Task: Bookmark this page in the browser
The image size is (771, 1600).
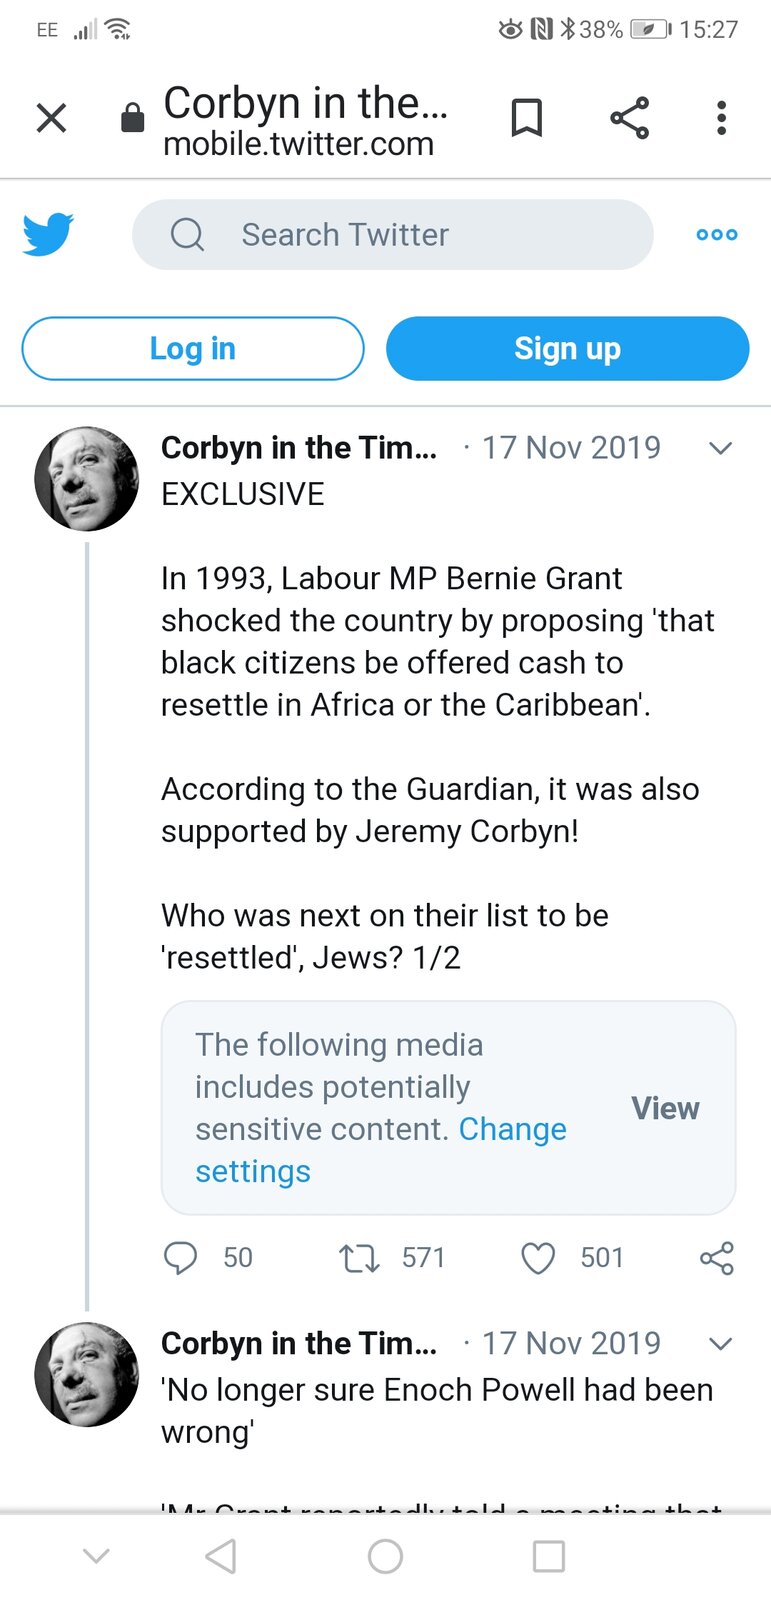Action: pyautogui.click(x=527, y=118)
